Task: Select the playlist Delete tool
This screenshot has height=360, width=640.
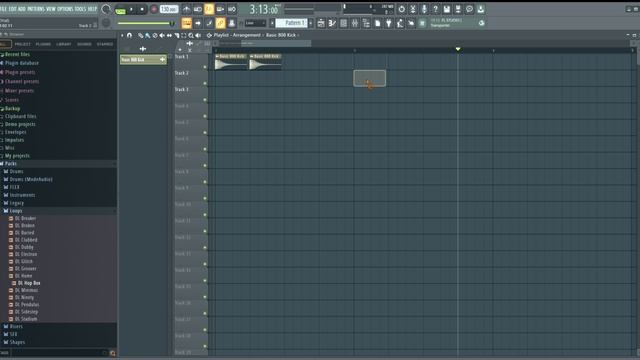Action: click(x=155, y=36)
